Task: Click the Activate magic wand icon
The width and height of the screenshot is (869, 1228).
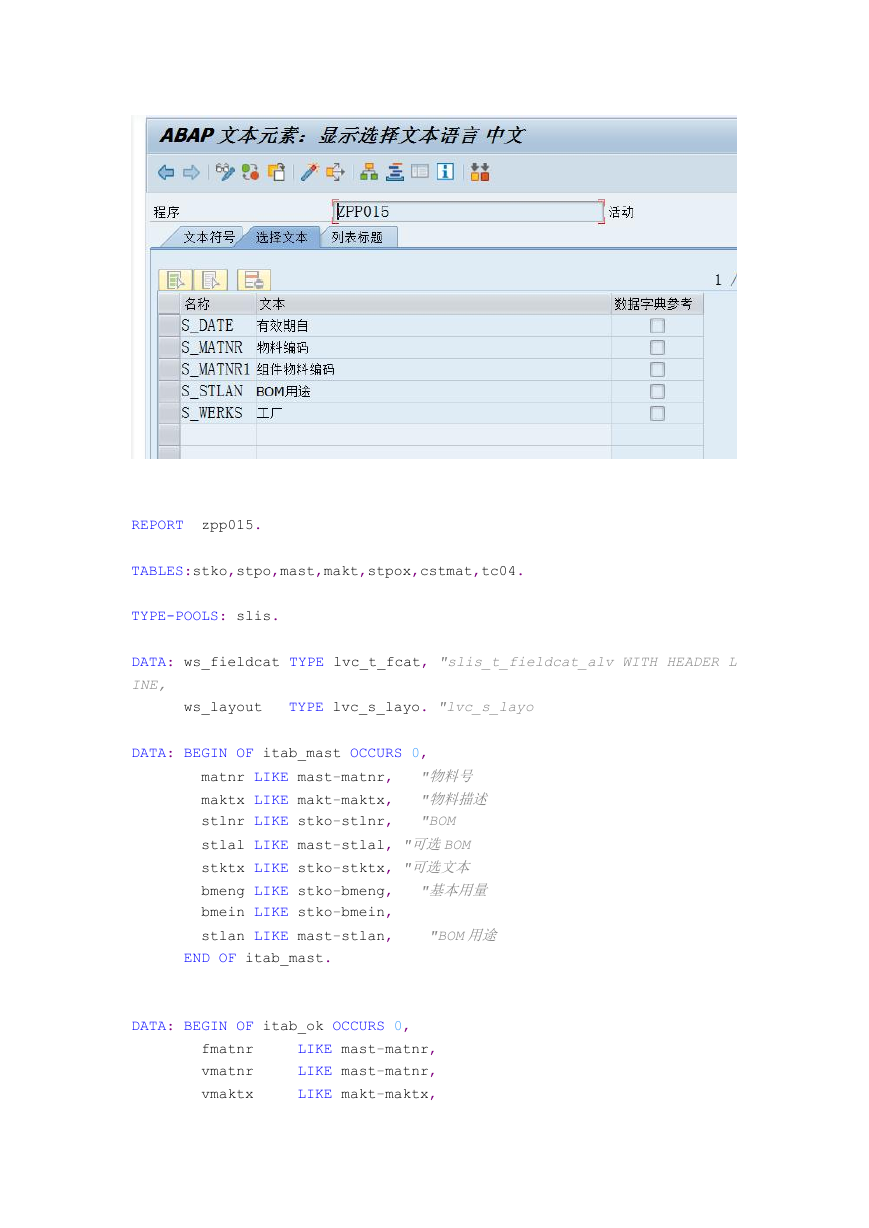Action: click(310, 172)
